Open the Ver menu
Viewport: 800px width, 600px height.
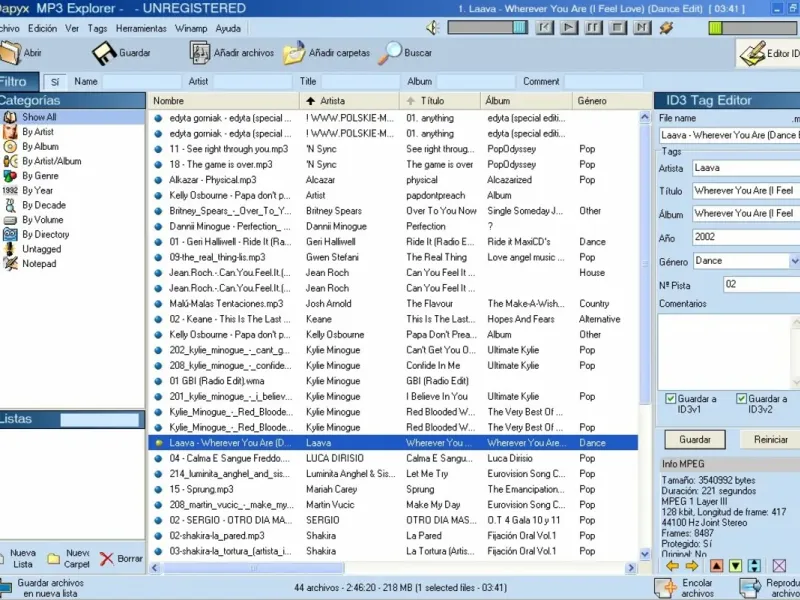(72, 29)
